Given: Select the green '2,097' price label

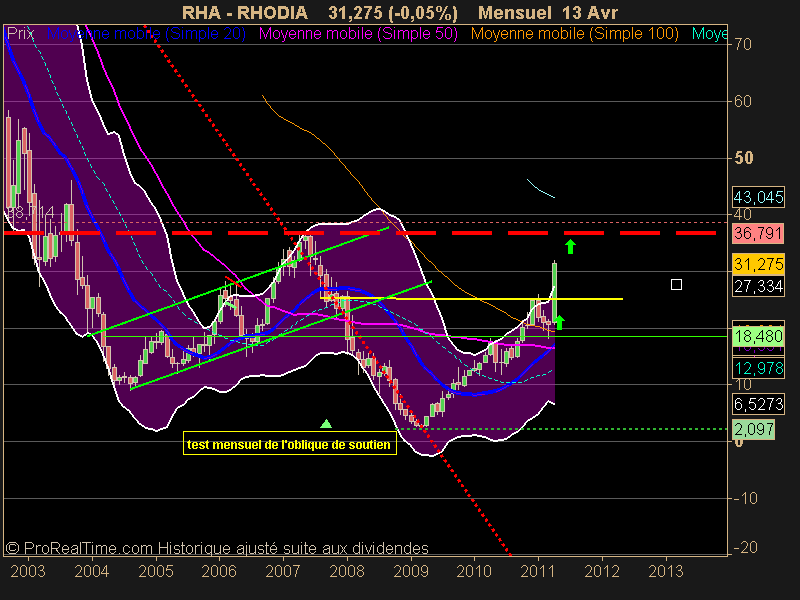Looking at the screenshot, I should coord(754,429).
